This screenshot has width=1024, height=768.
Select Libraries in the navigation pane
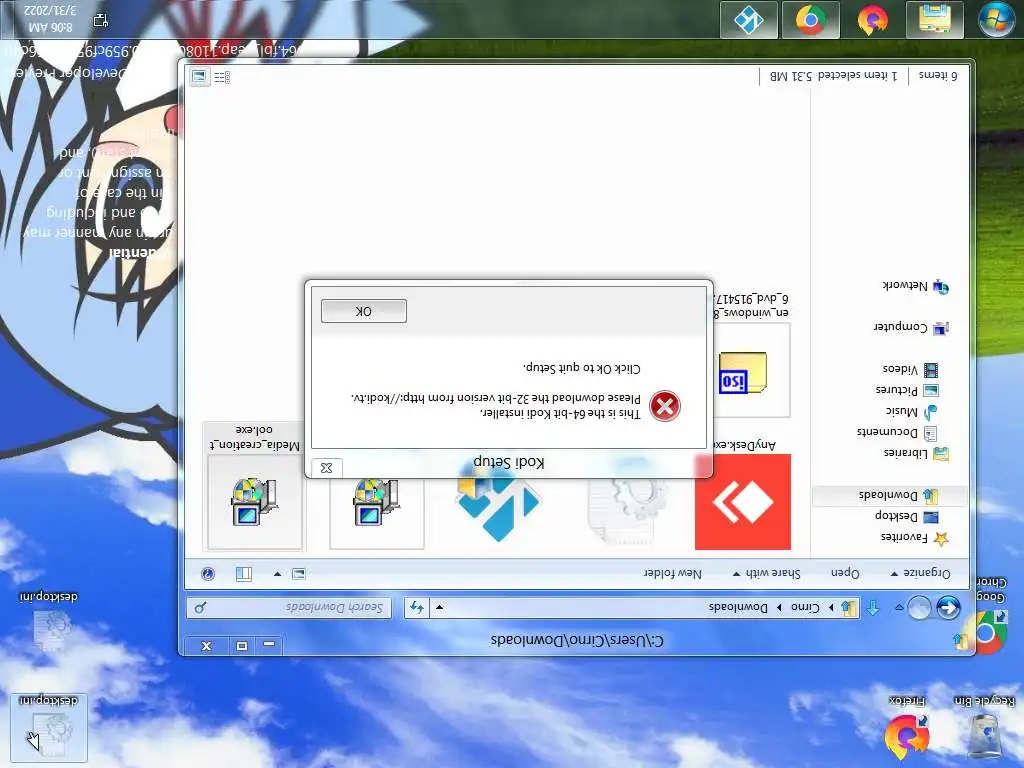(916, 453)
